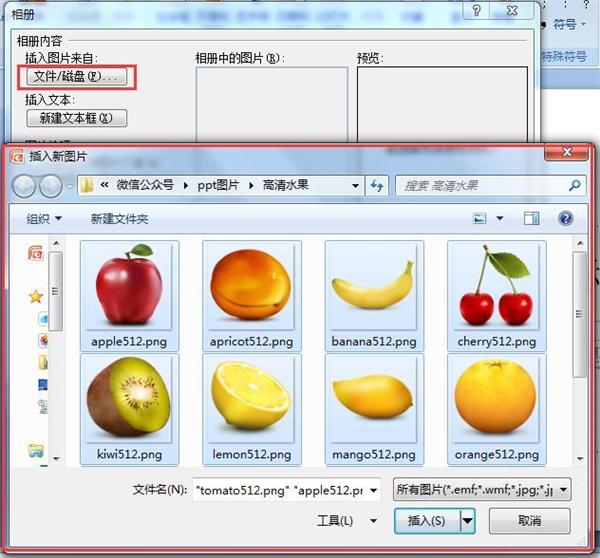
Task: Click the sidebar navigation scrollbar
Action: point(56,291)
